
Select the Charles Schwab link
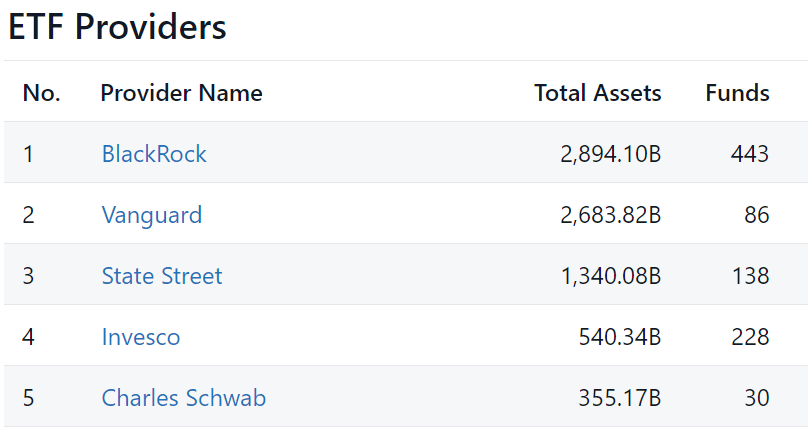pyautogui.click(x=183, y=397)
